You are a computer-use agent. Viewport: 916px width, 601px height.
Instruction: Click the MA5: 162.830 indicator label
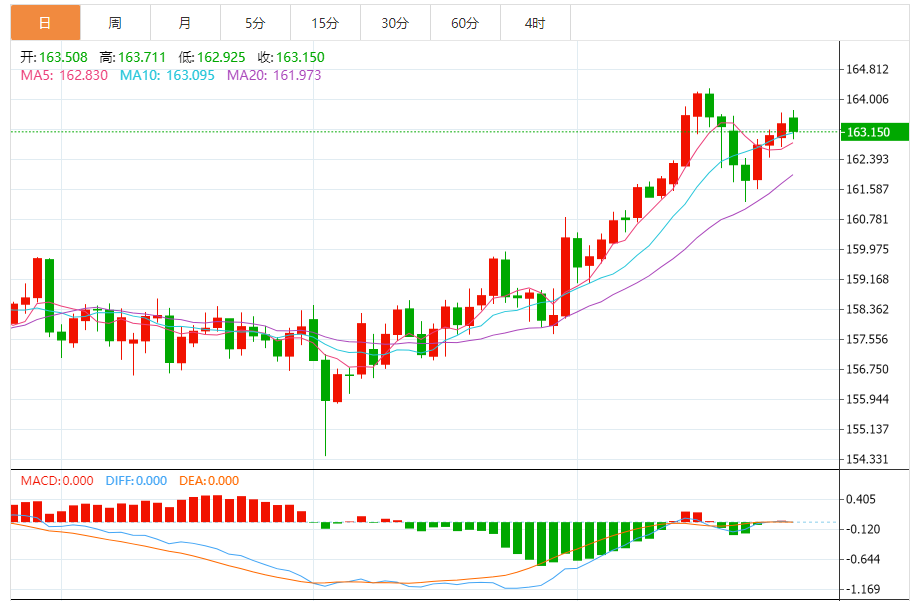coord(64,75)
